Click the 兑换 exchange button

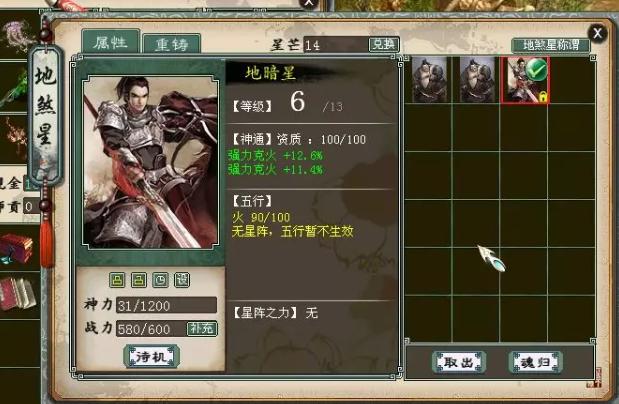[384, 44]
